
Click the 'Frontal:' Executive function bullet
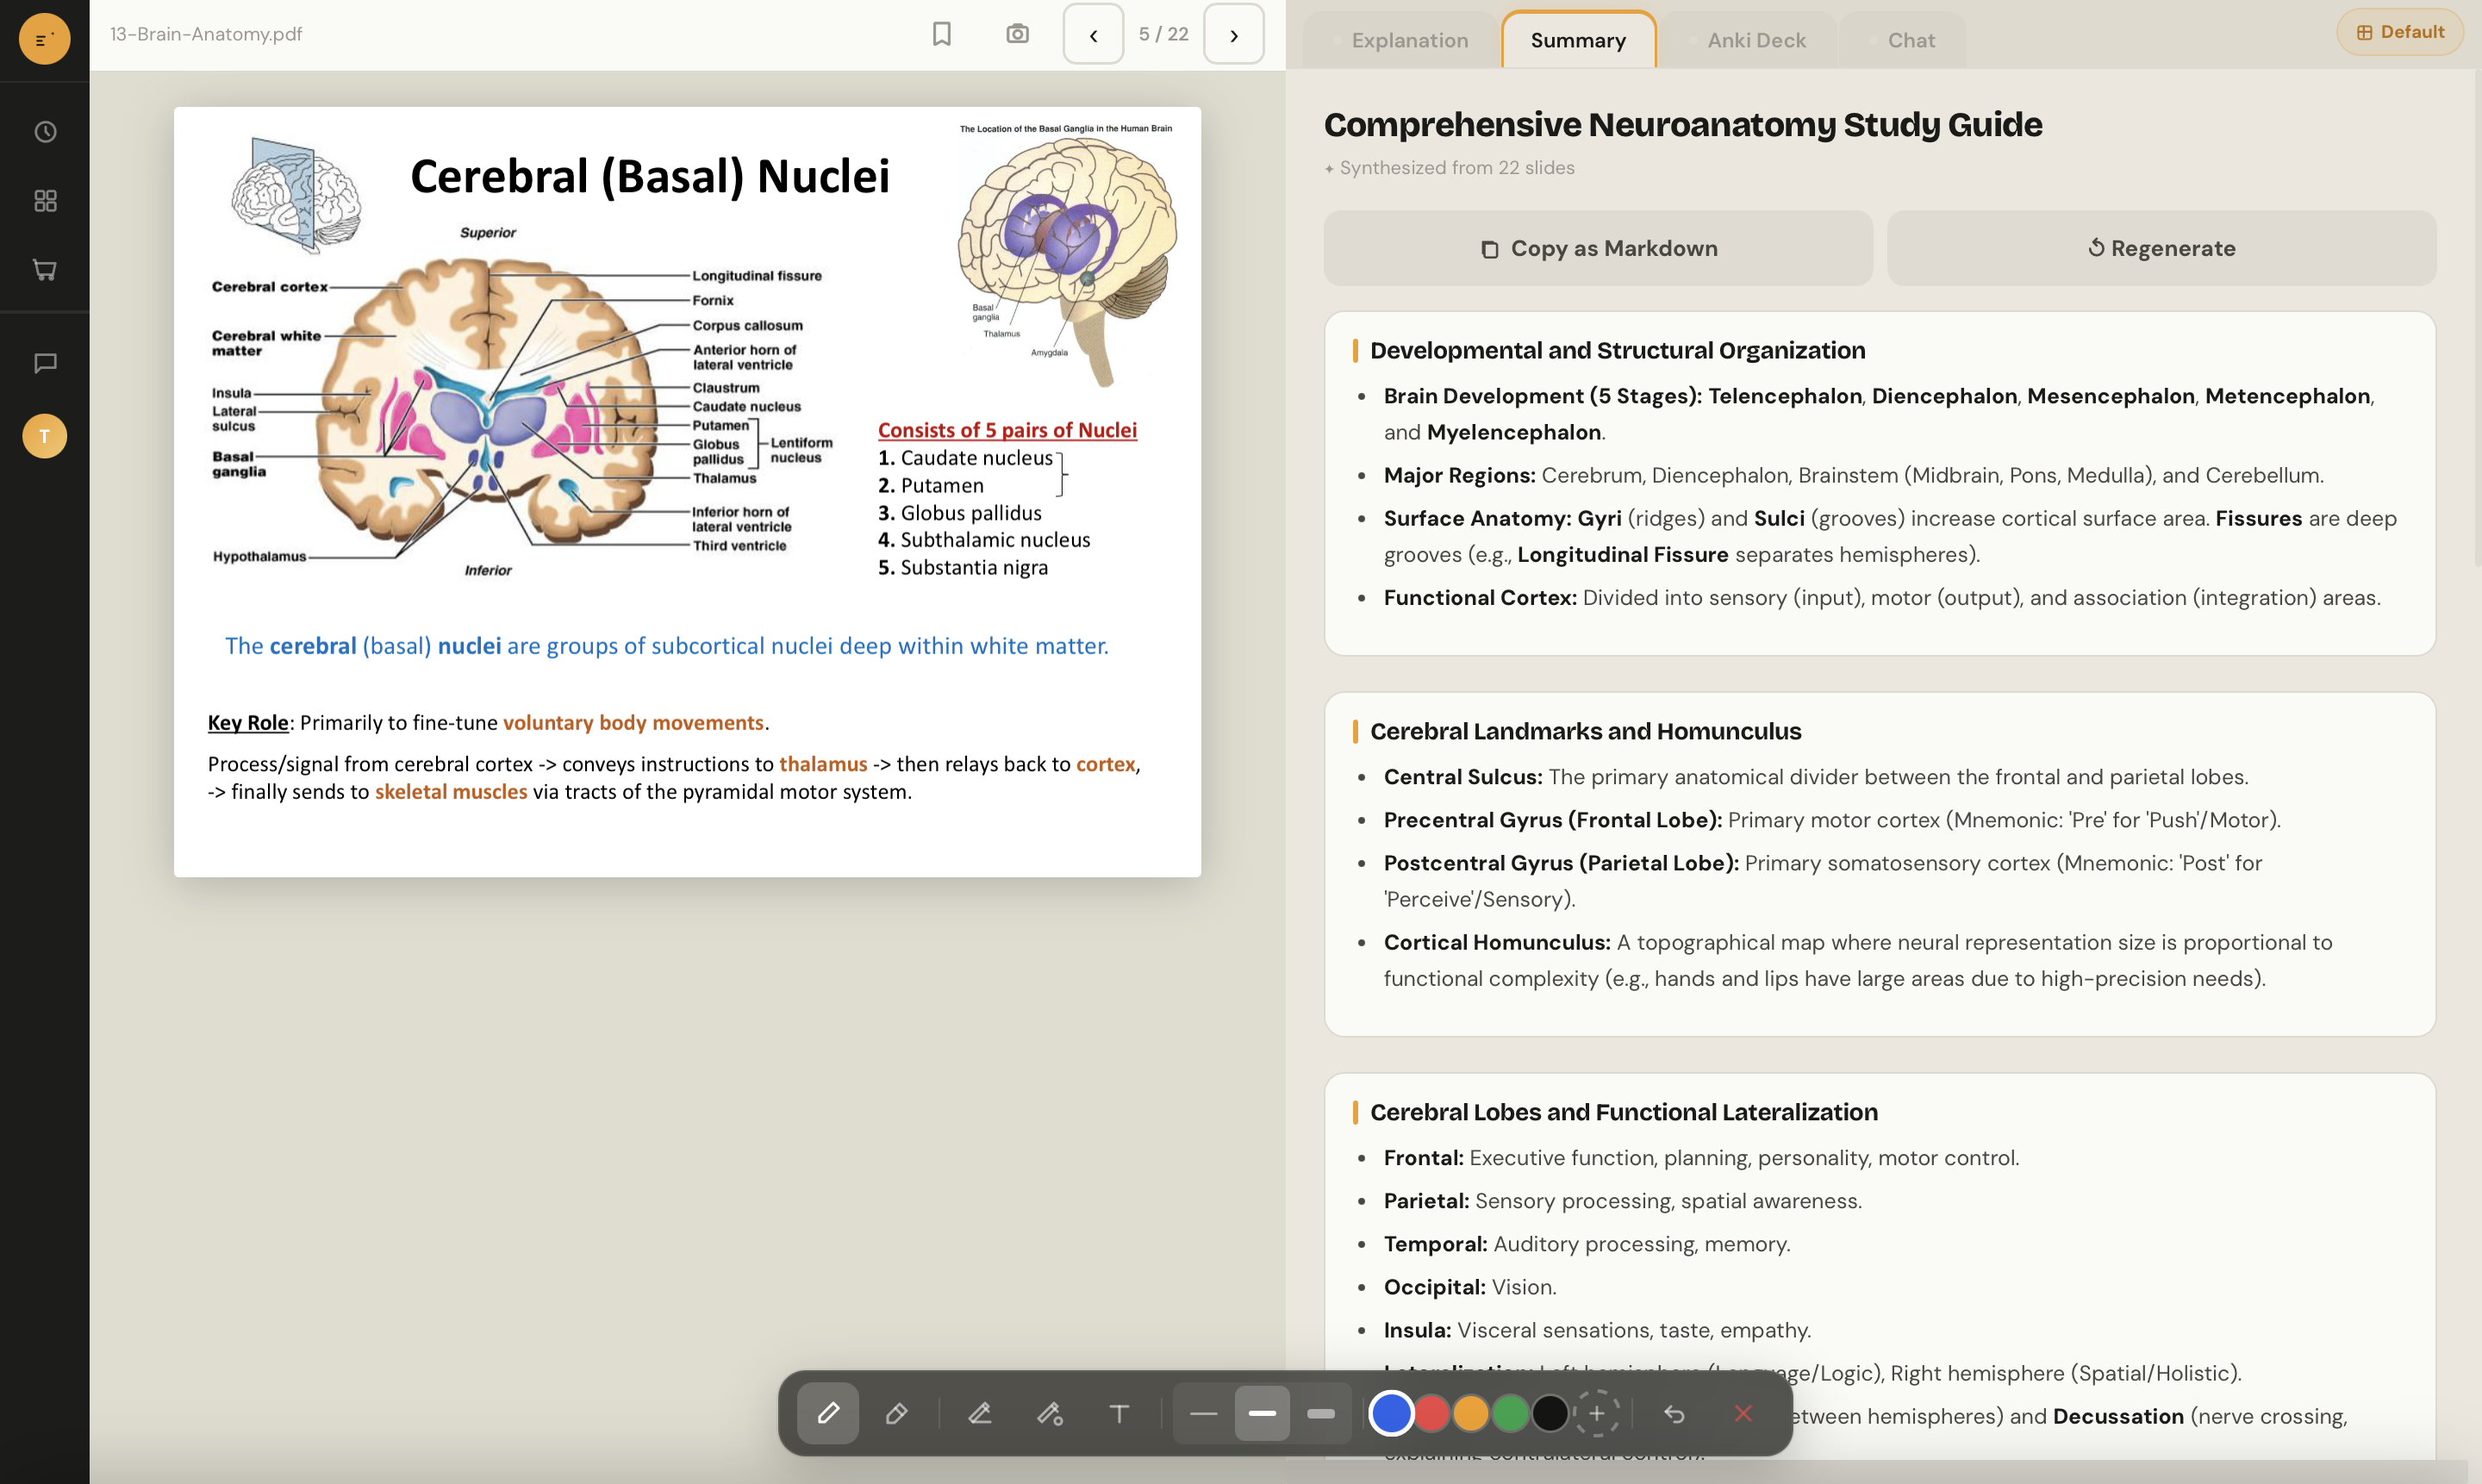(1701, 1158)
